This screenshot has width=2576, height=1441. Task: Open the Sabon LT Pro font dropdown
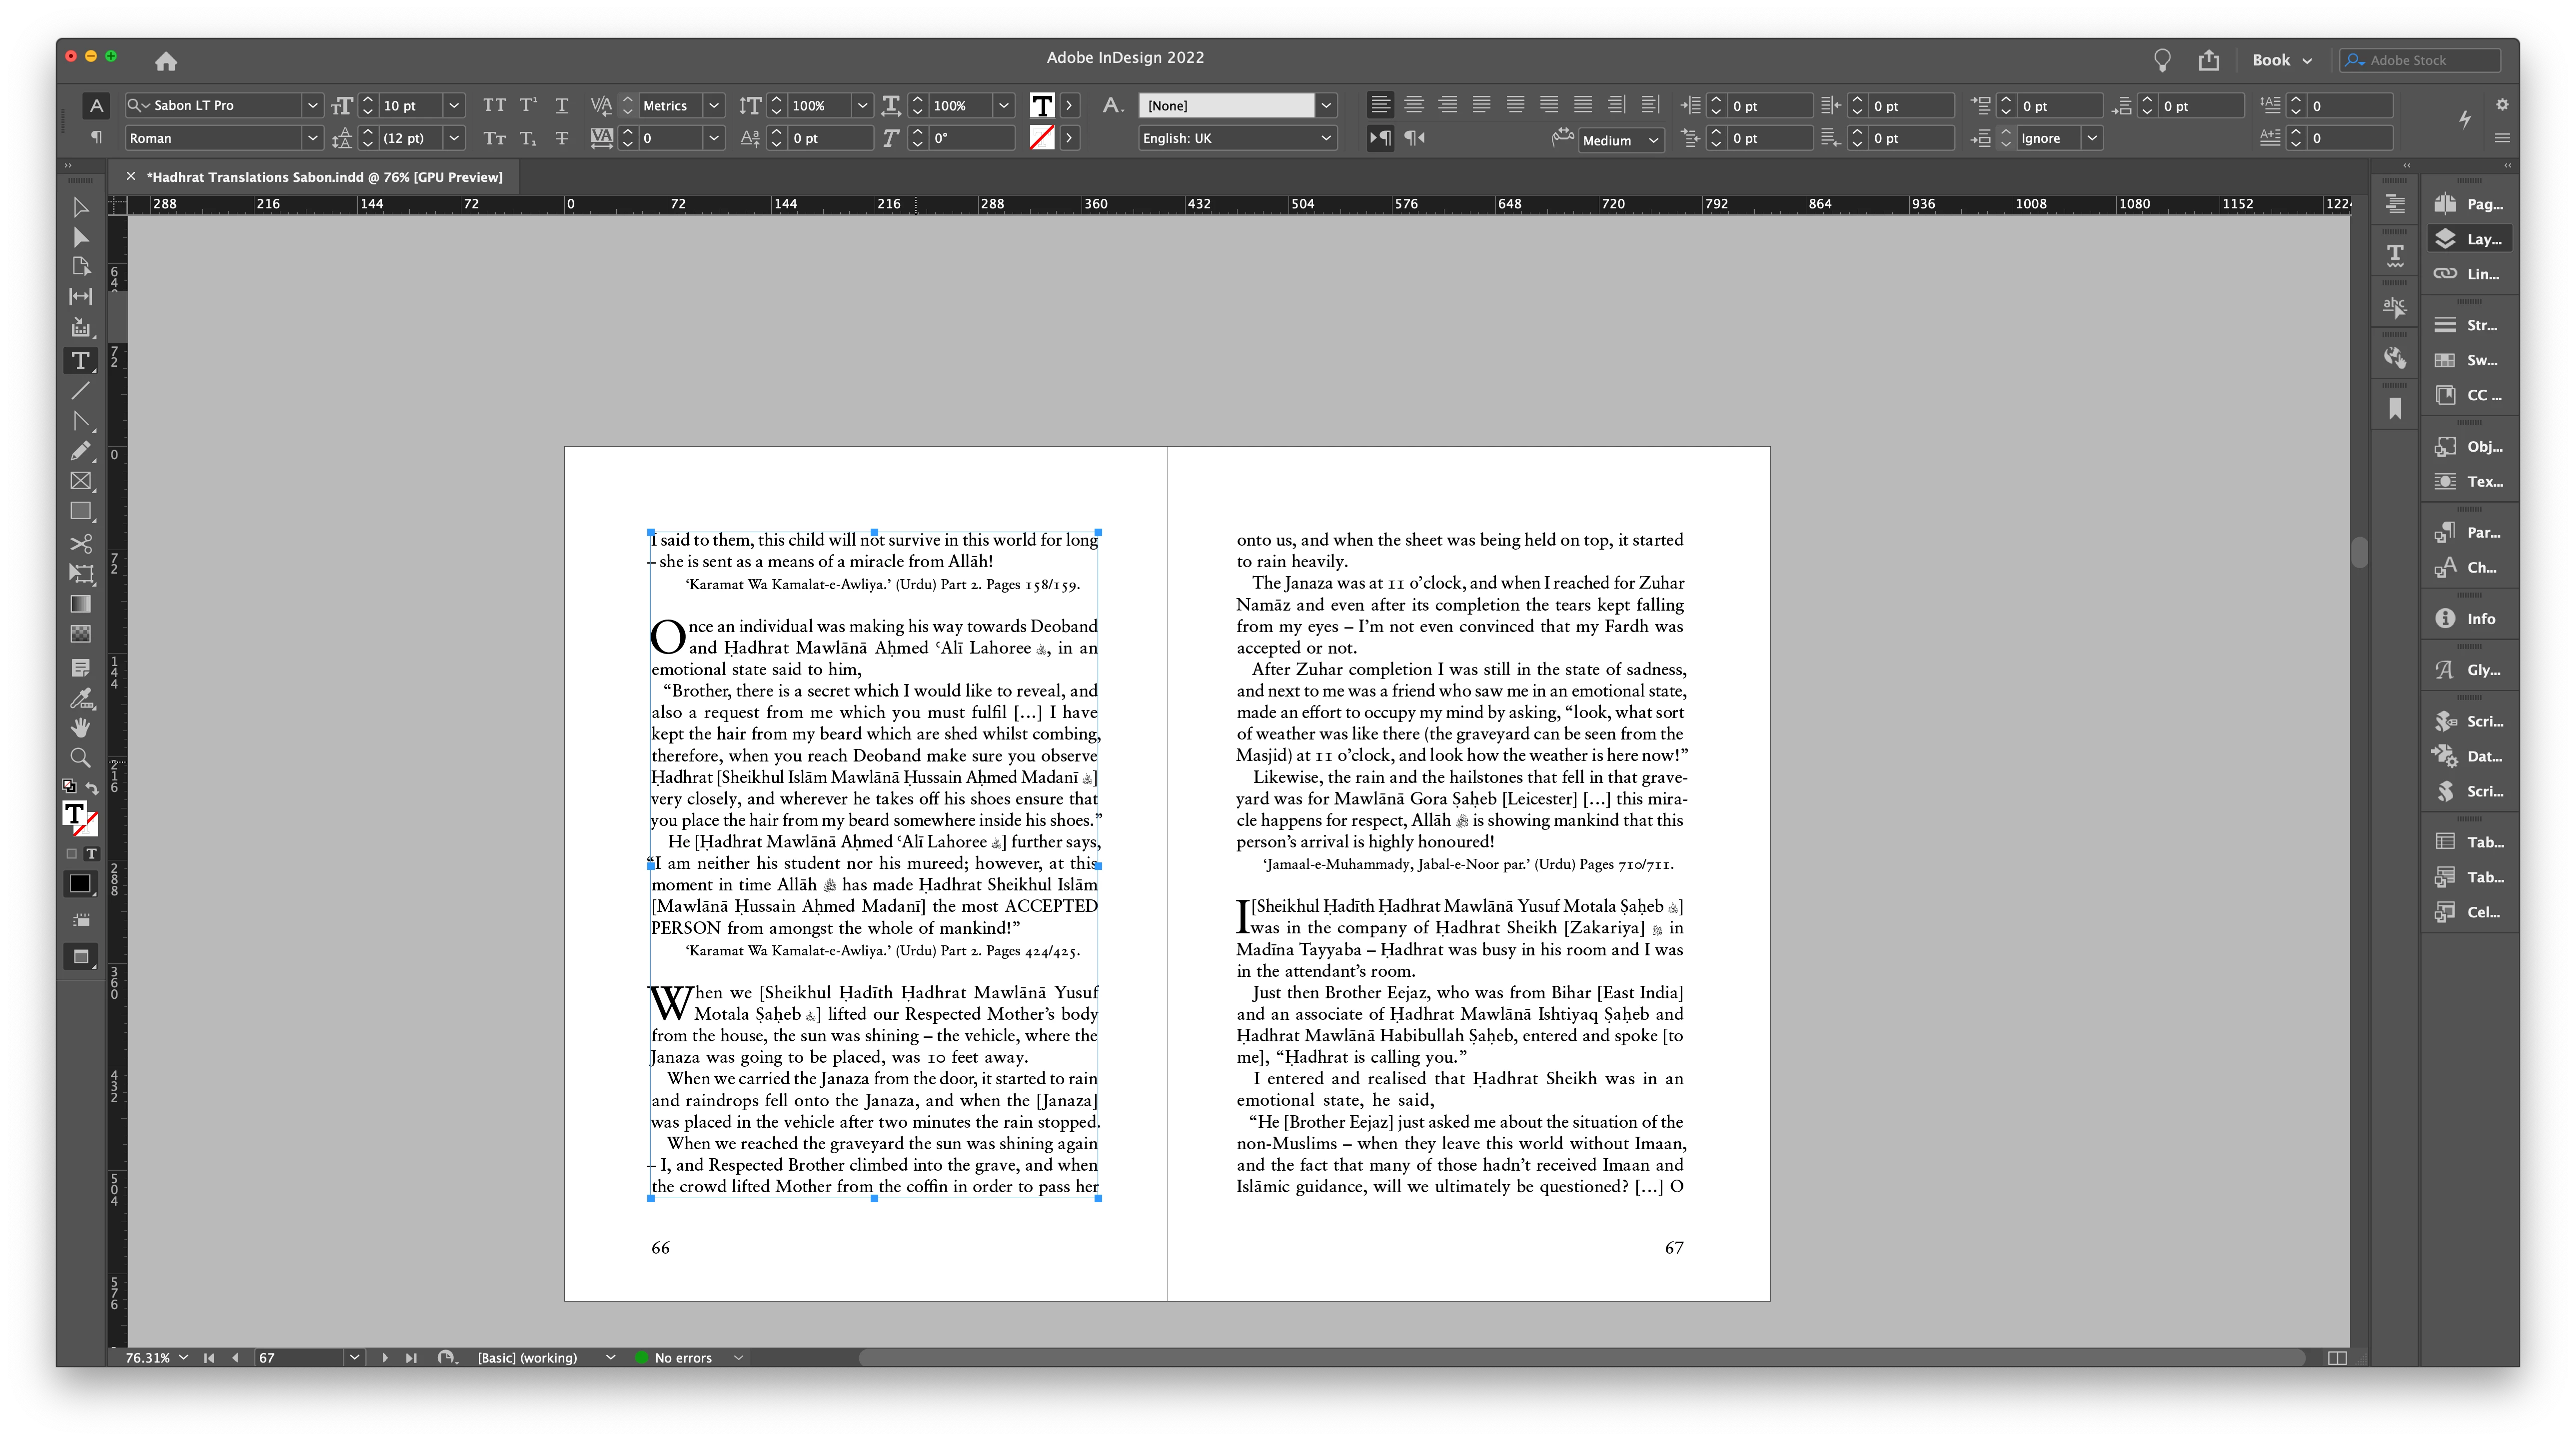tap(312, 105)
